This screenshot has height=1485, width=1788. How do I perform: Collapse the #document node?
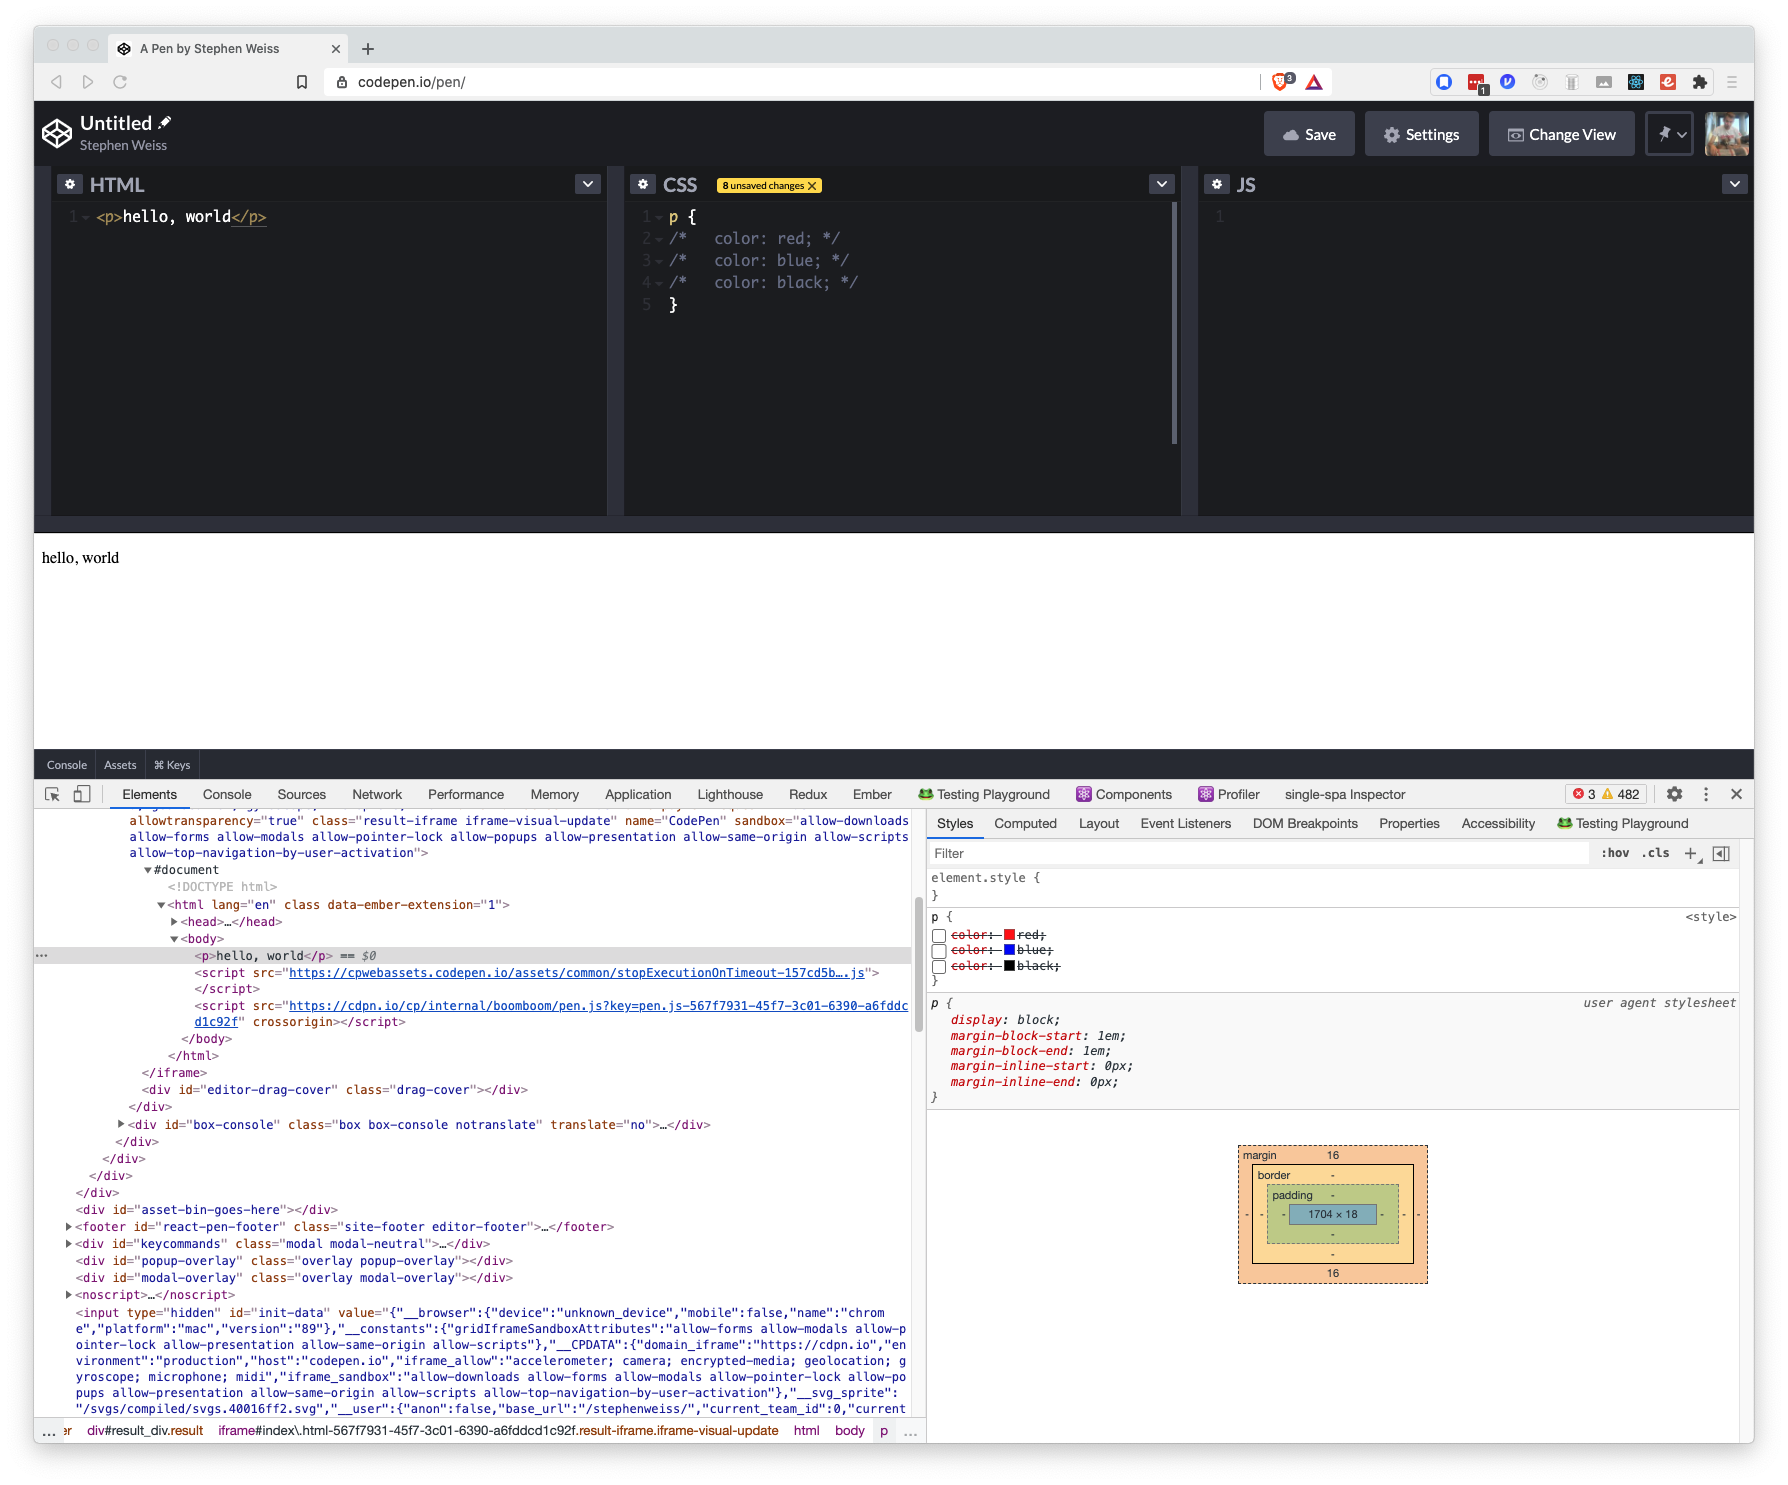coord(147,870)
